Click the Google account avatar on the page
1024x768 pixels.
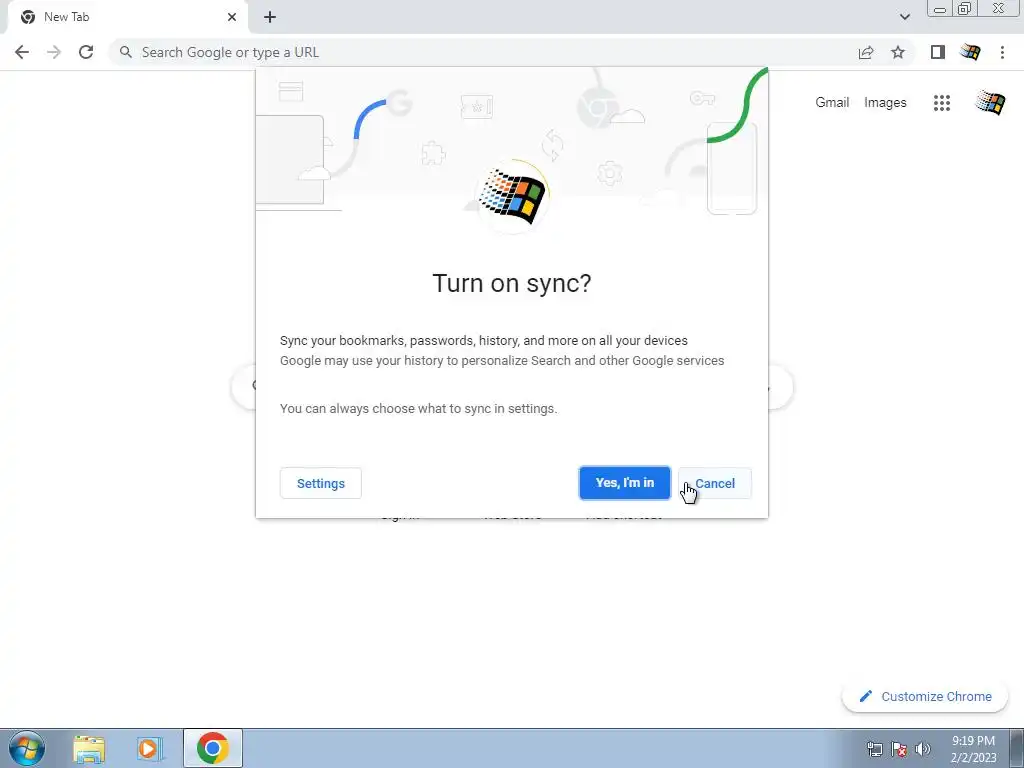coord(990,103)
